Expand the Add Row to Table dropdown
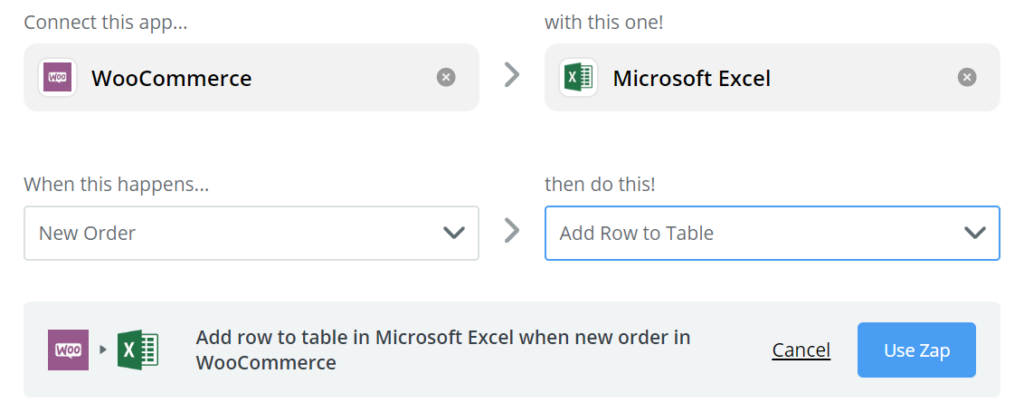The image size is (1024, 412). (773, 233)
